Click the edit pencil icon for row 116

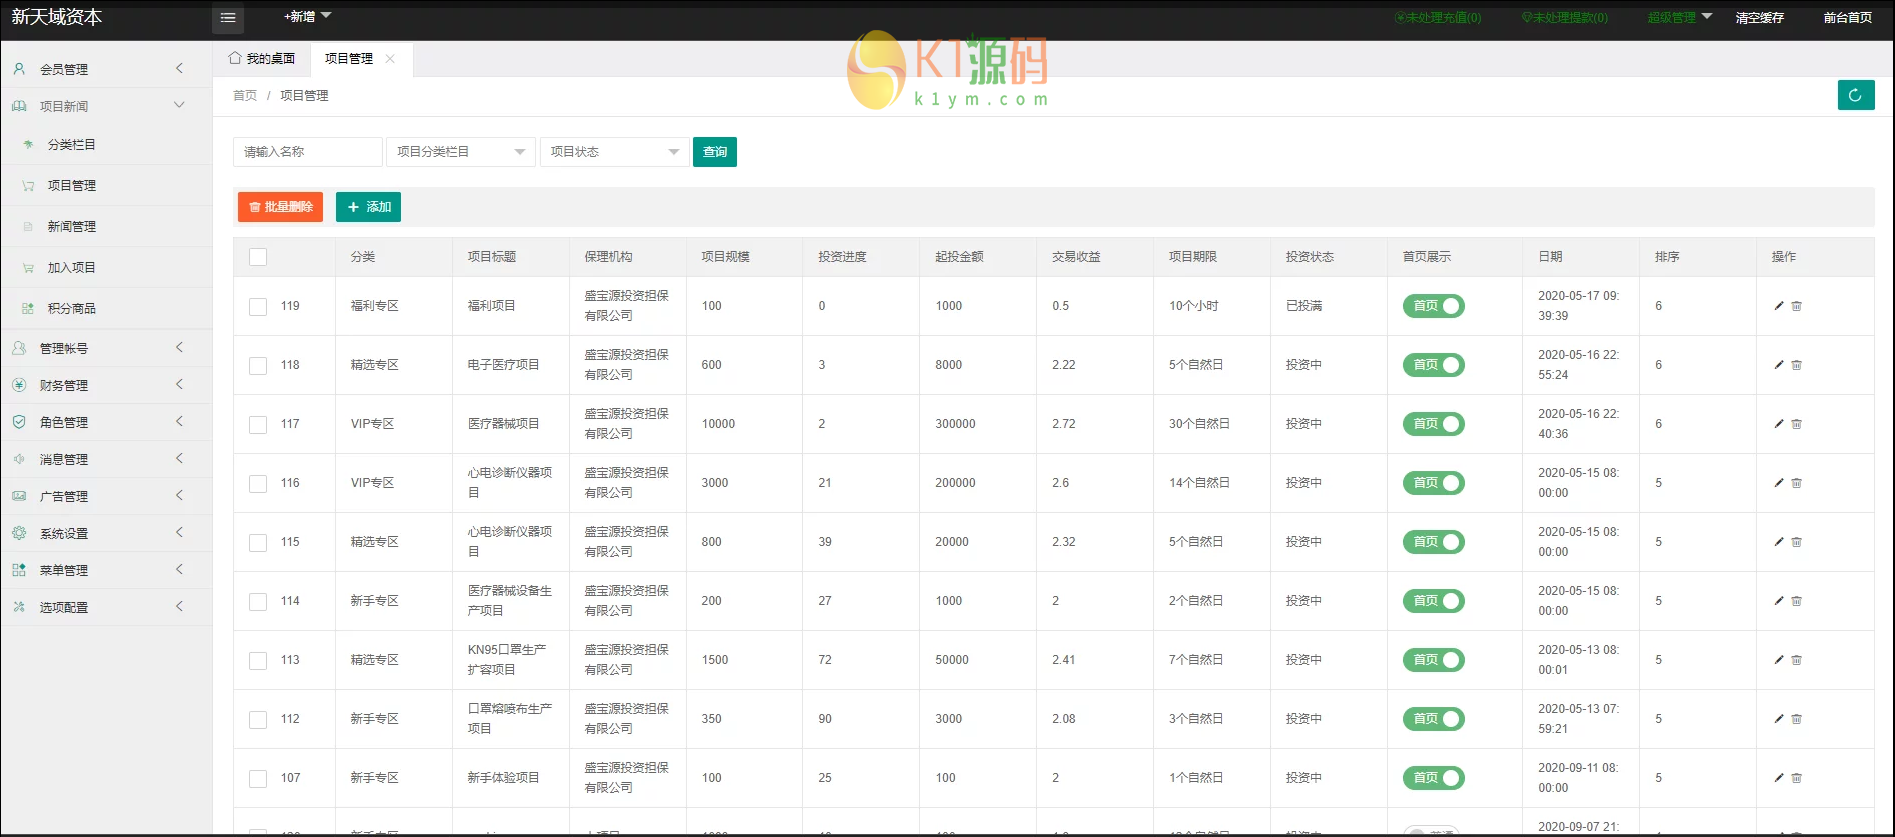(1779, 483)
